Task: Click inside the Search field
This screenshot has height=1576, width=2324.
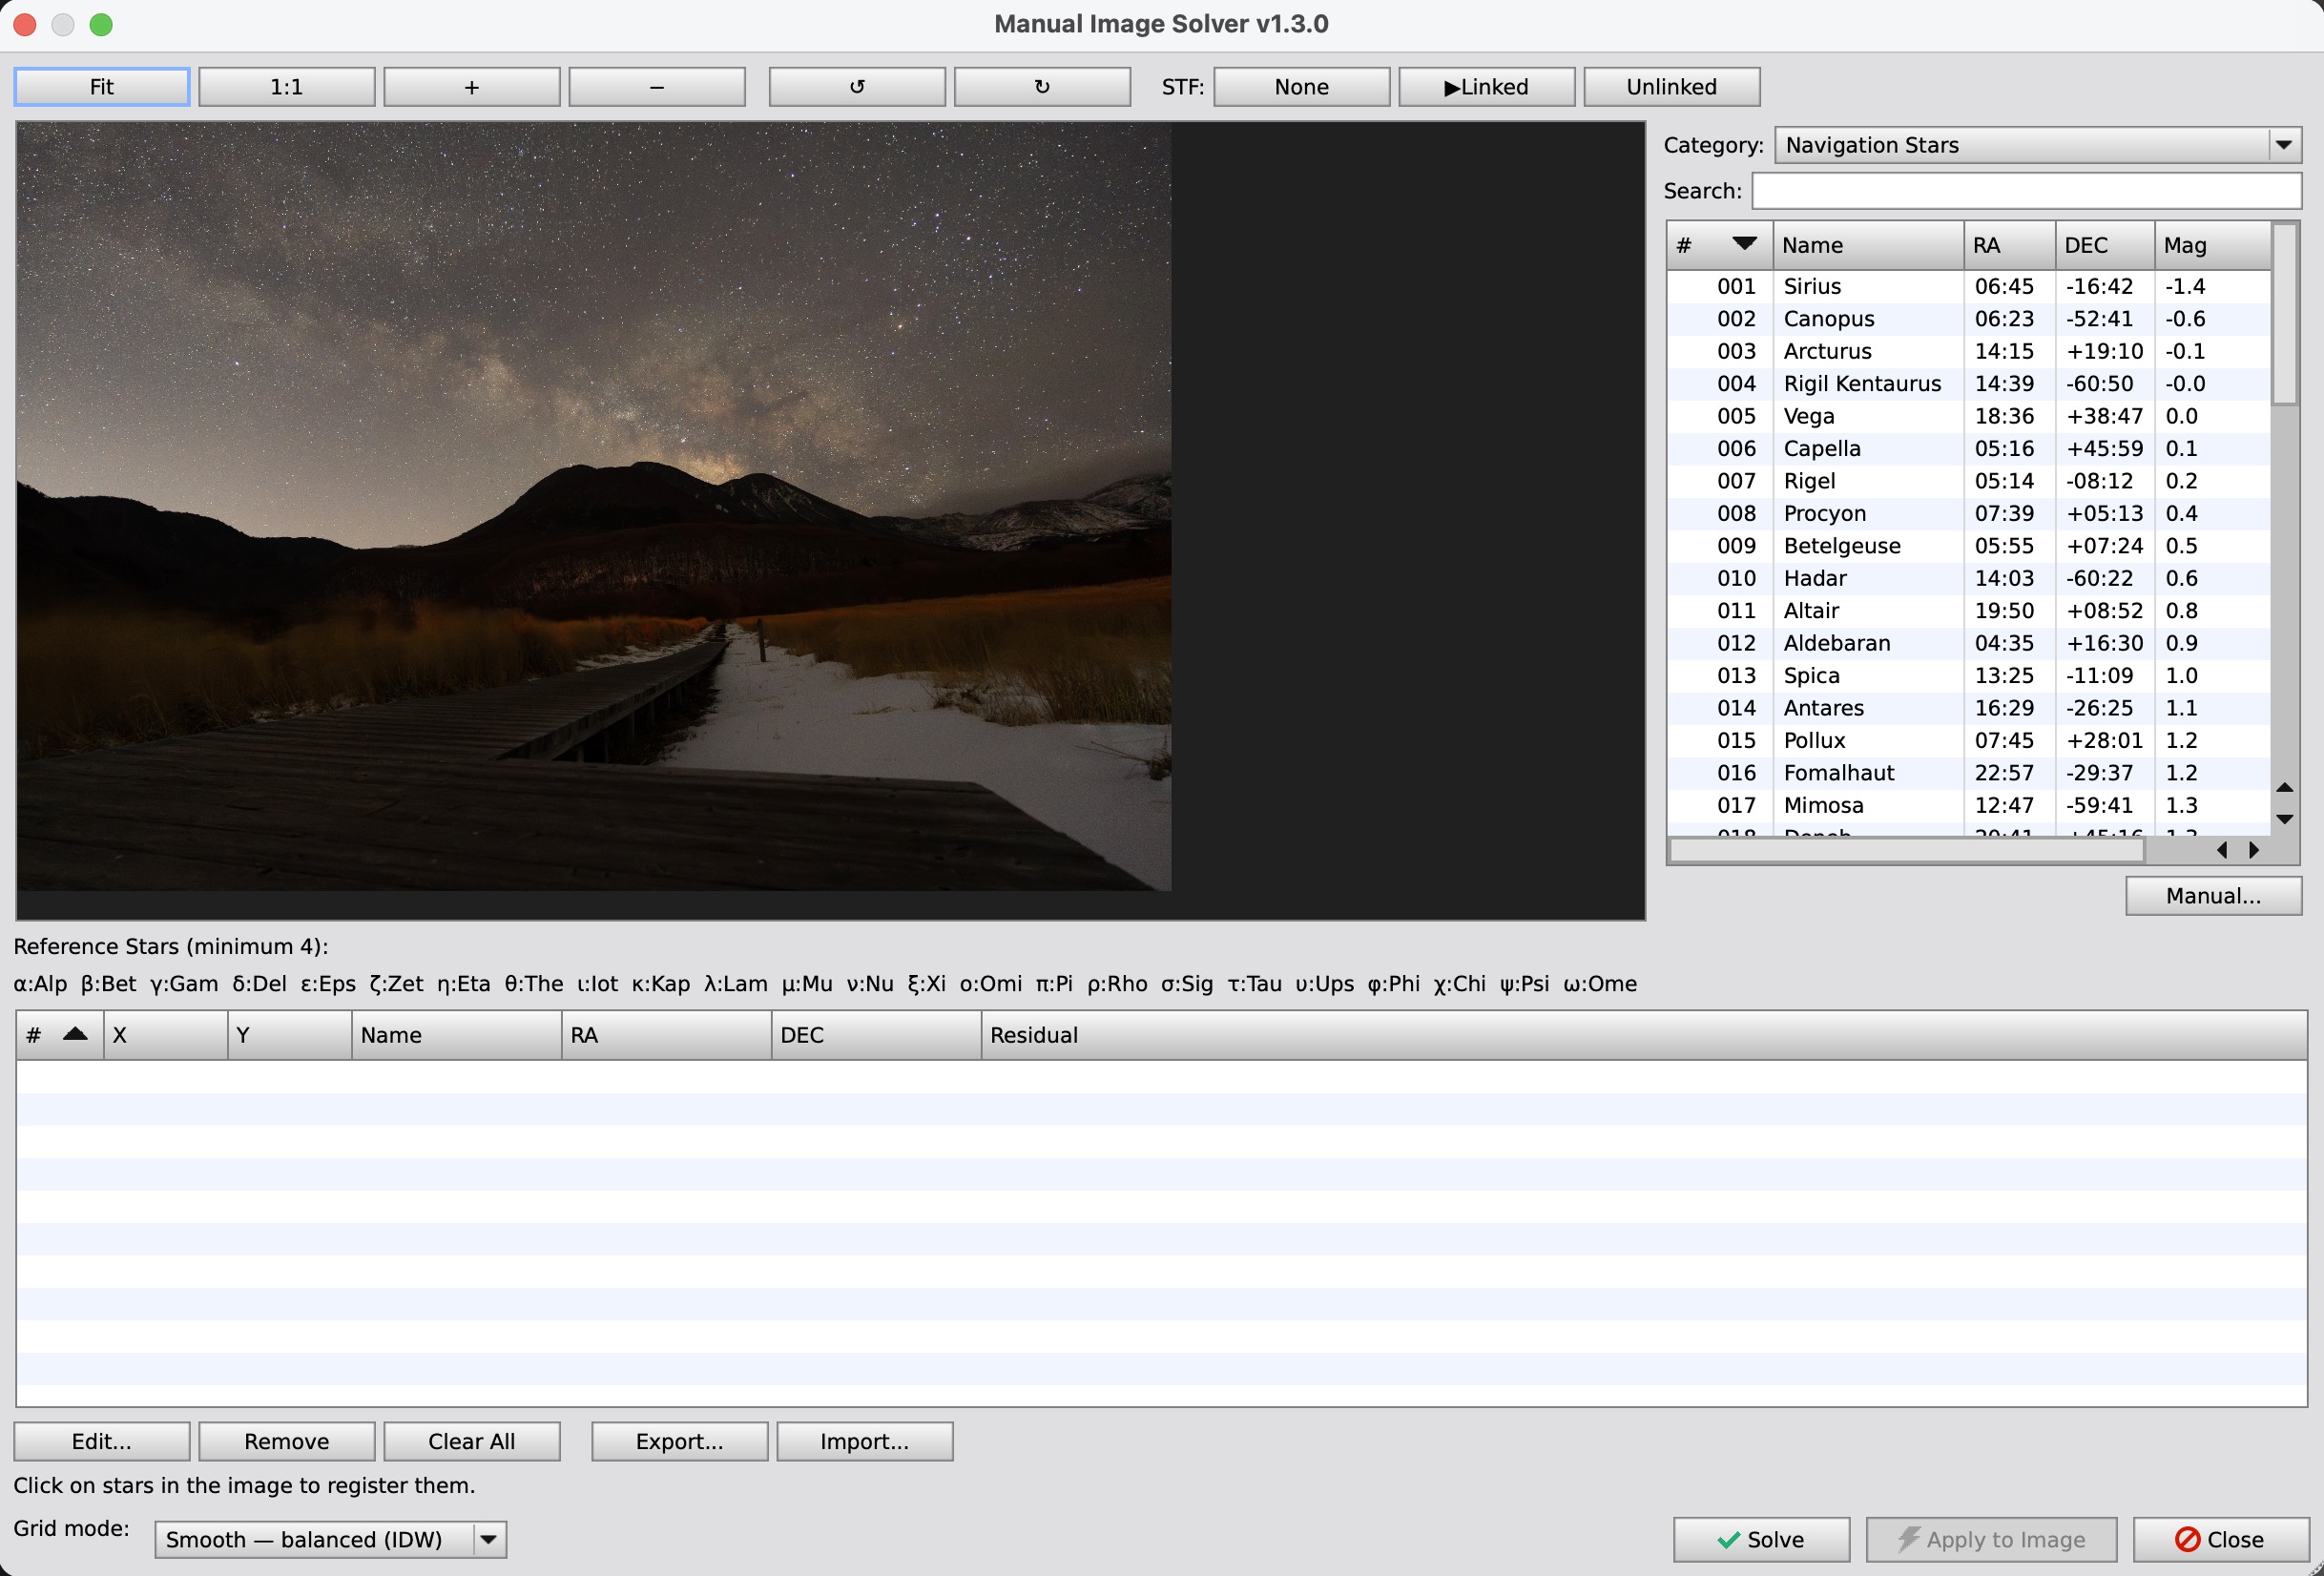Action: coord(2026,191)
